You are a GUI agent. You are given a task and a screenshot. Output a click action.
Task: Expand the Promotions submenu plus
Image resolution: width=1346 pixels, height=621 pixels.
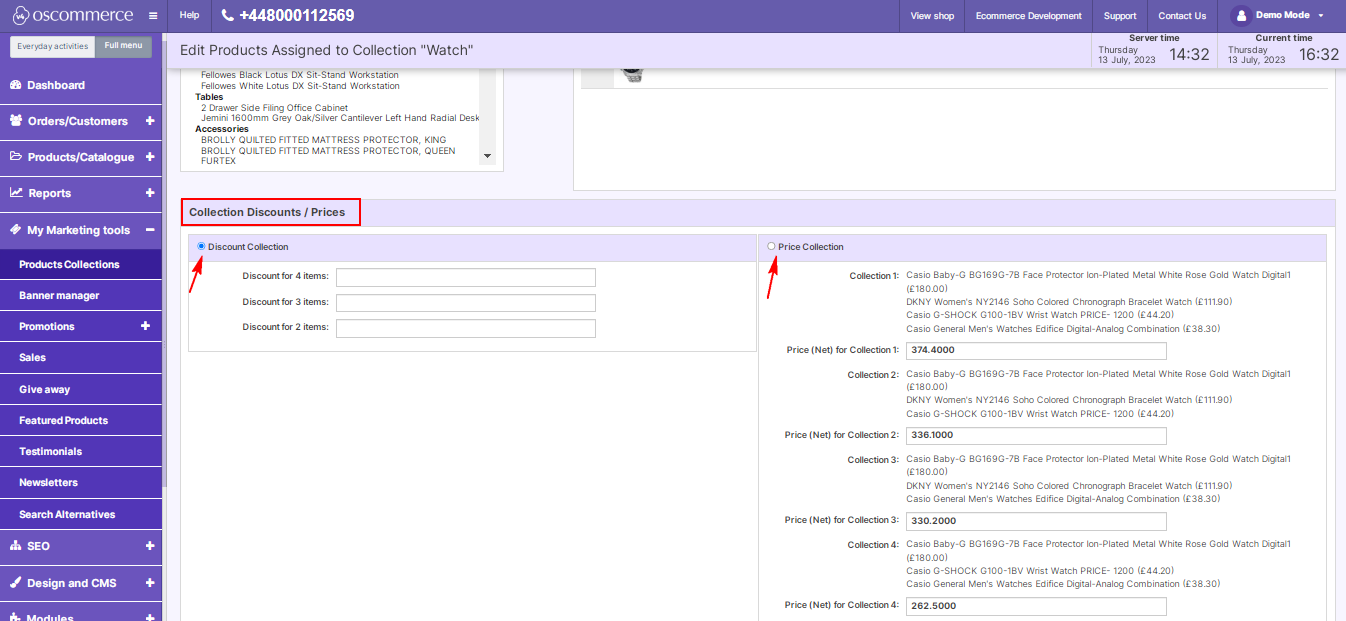pyautogui.click(x=145, y=326)
